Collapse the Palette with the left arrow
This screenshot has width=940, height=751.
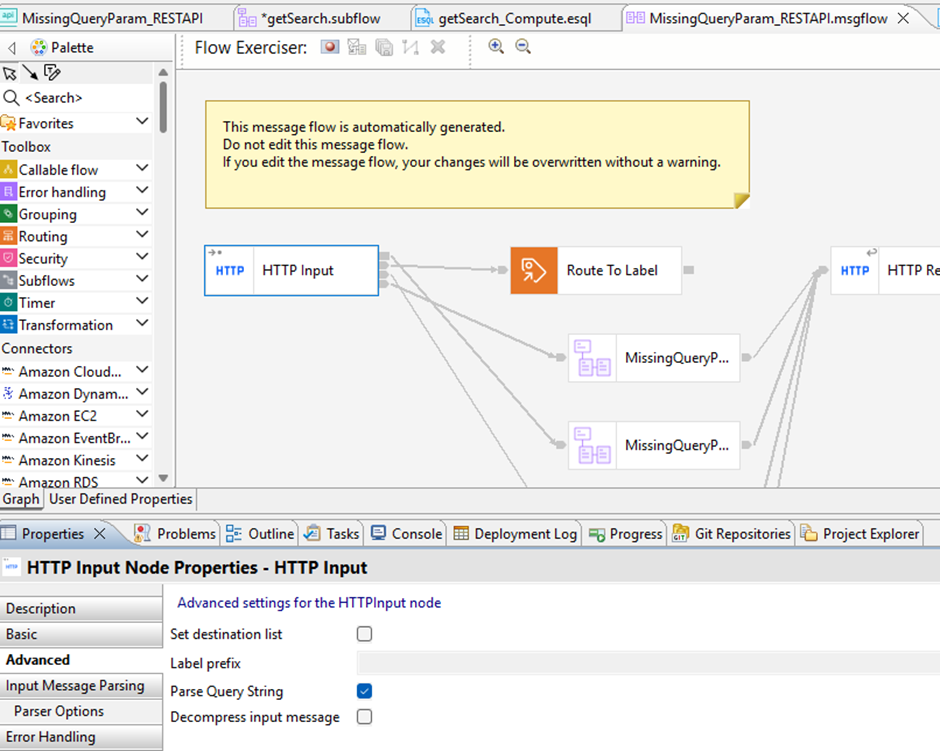click(x=12, y=48)
